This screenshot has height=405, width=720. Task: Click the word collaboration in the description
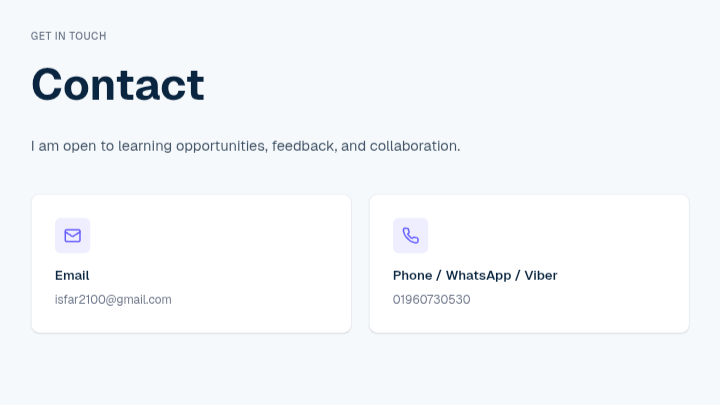pyautogui.click(x=415, y=146)
